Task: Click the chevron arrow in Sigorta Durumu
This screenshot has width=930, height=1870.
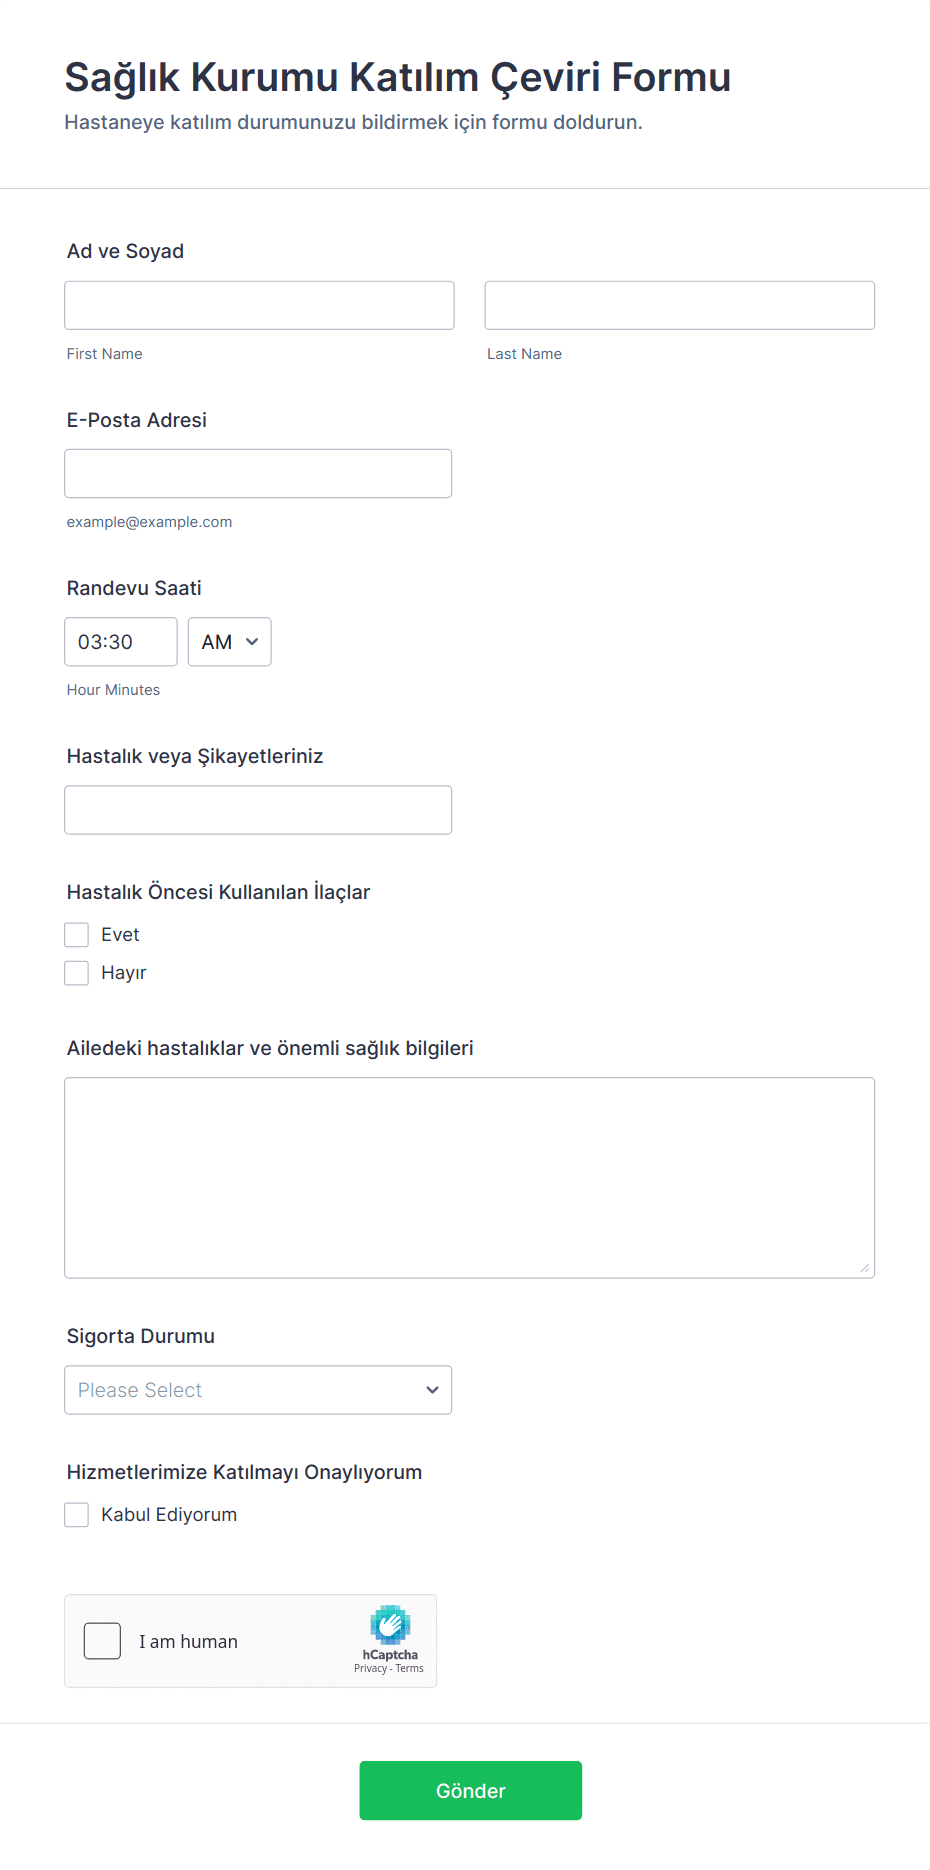Action: (432, 1390)
